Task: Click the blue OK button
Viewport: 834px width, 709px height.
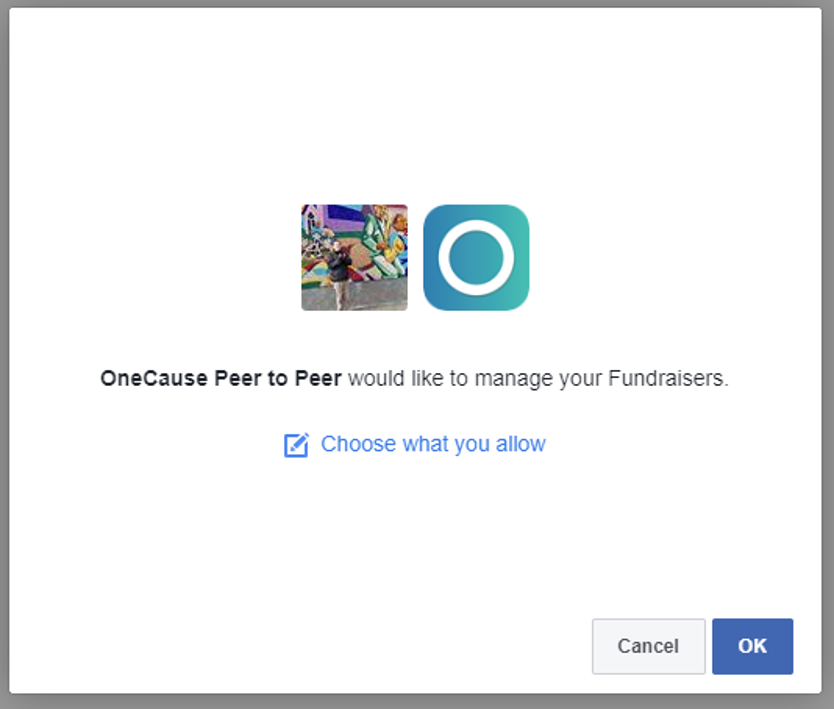Action: click(752, 646)
